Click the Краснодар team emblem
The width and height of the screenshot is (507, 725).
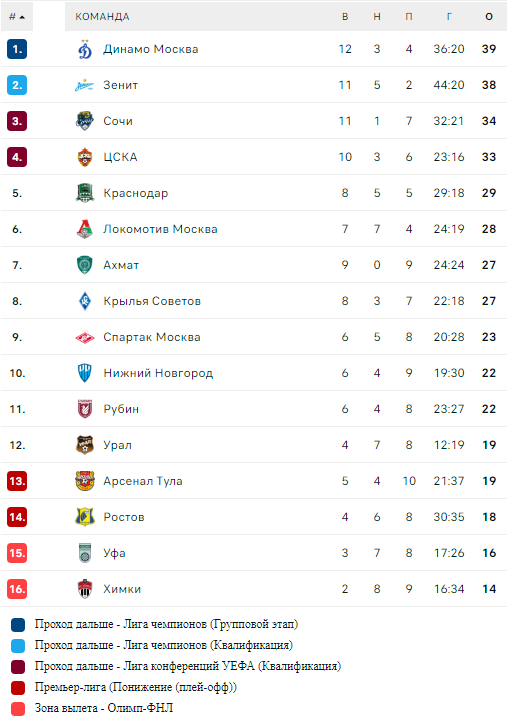(x=85, y=193)
